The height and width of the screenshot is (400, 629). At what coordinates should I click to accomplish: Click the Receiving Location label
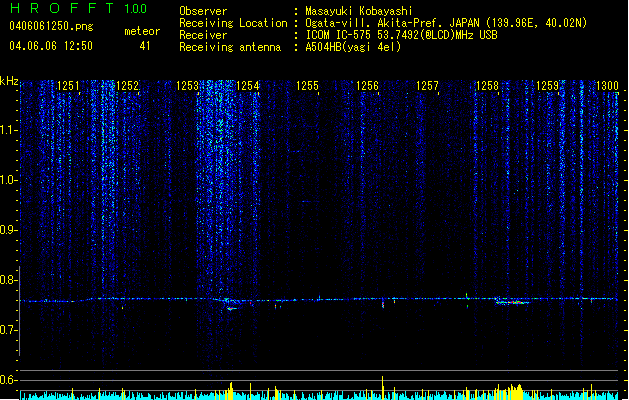click(x=233, y=23)
